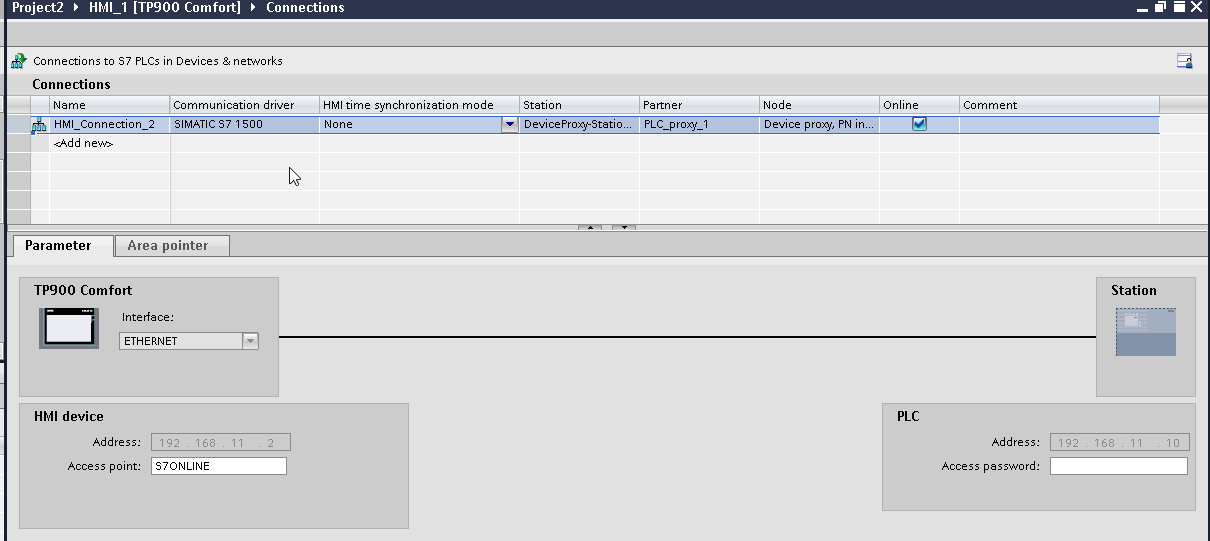The width and height of the screenshot is (1210, 541).
Task: Select the Station device image
Action: click(x=1145, y=332)
